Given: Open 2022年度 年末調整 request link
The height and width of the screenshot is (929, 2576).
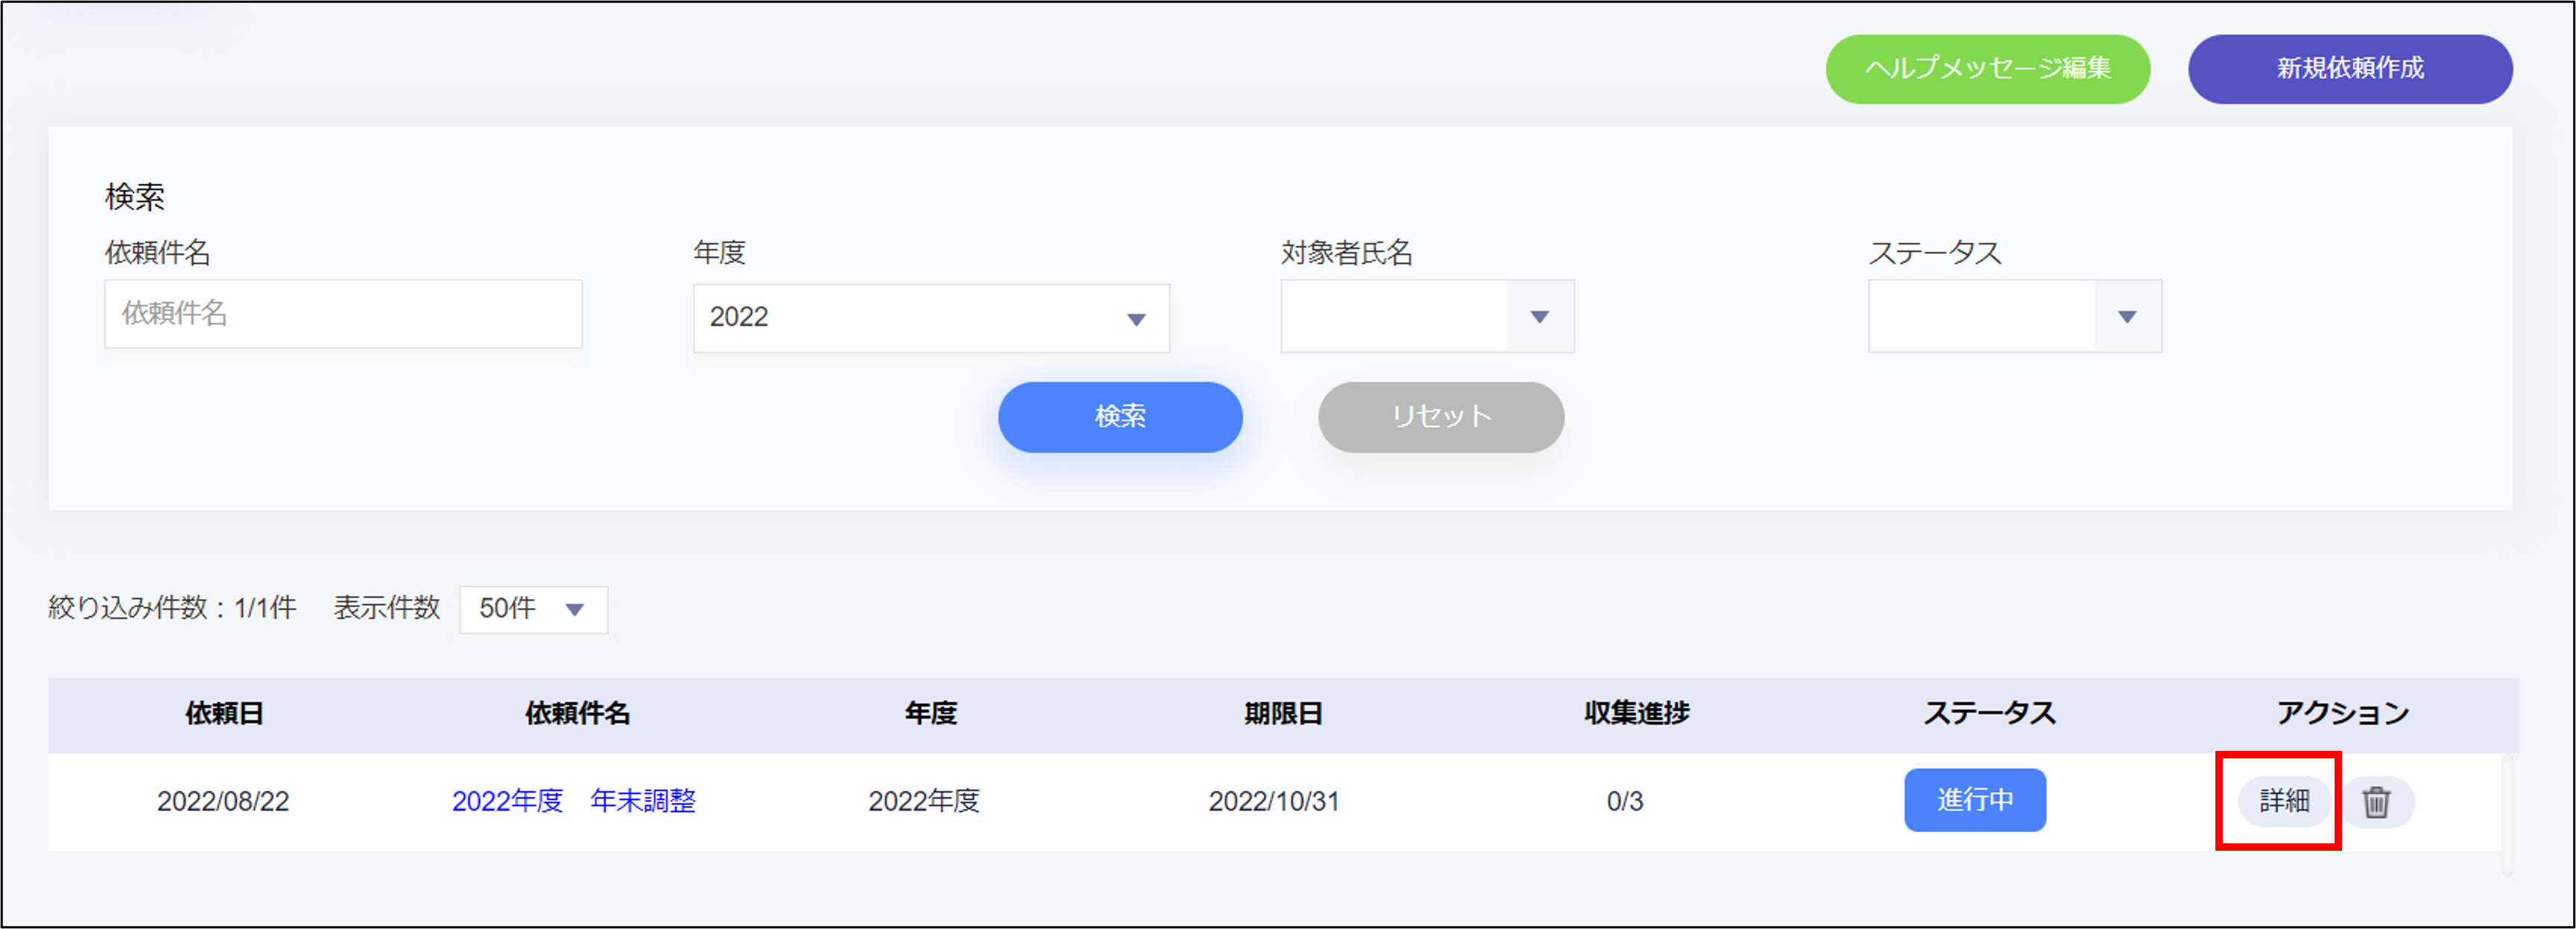Looking at the screenshot, I should pyautogui.click(x=573, y=801).
